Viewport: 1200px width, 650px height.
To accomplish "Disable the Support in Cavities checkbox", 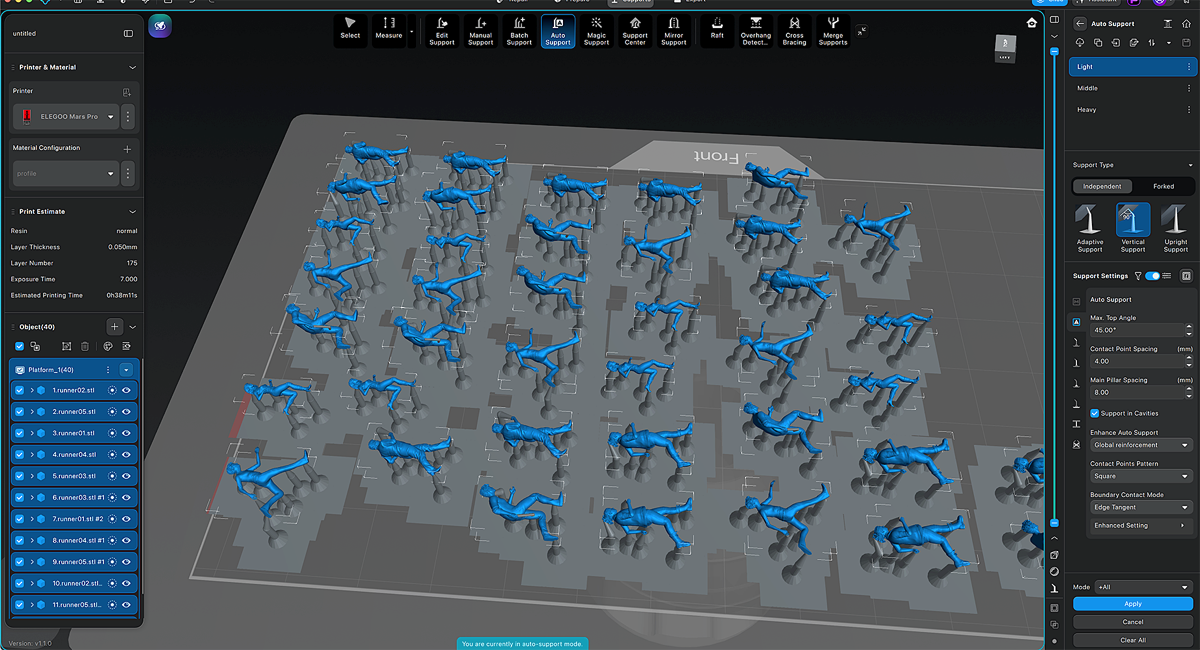I will point(1094,413).
